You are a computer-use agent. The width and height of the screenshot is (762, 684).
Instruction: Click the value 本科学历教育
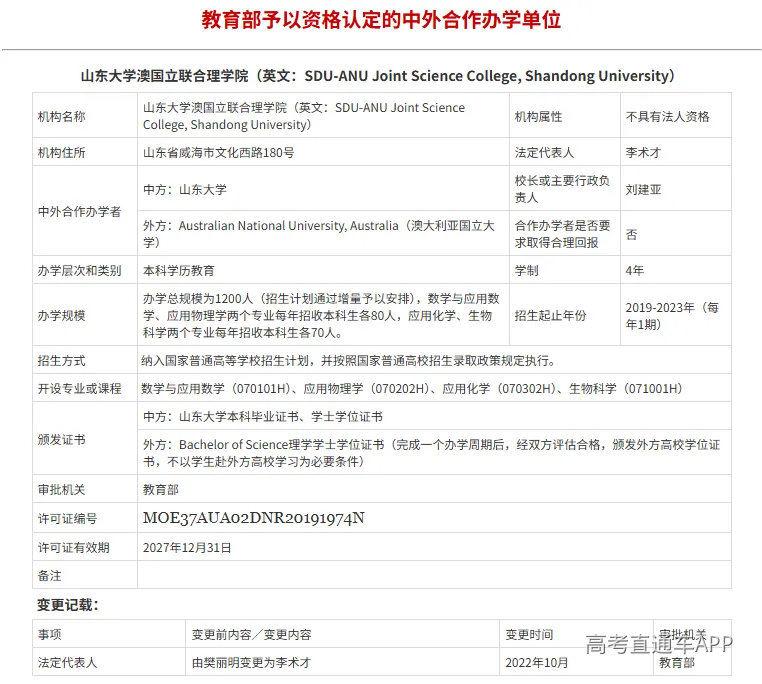point(178,270)
